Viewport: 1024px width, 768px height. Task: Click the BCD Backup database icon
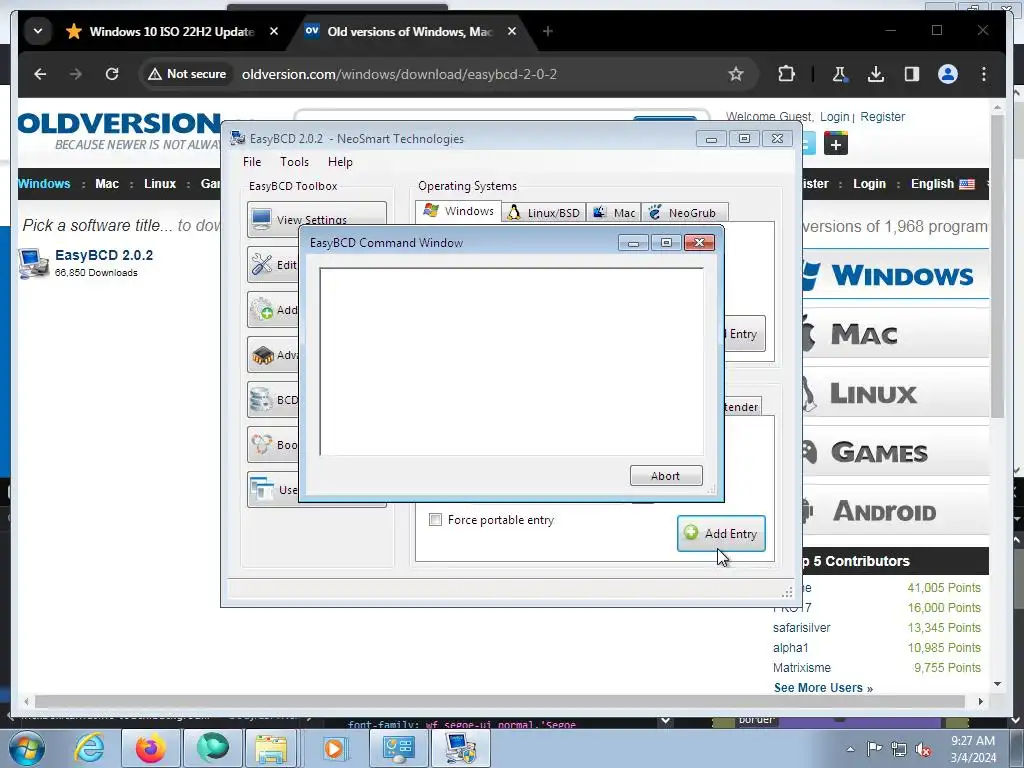tap(262, 400)
